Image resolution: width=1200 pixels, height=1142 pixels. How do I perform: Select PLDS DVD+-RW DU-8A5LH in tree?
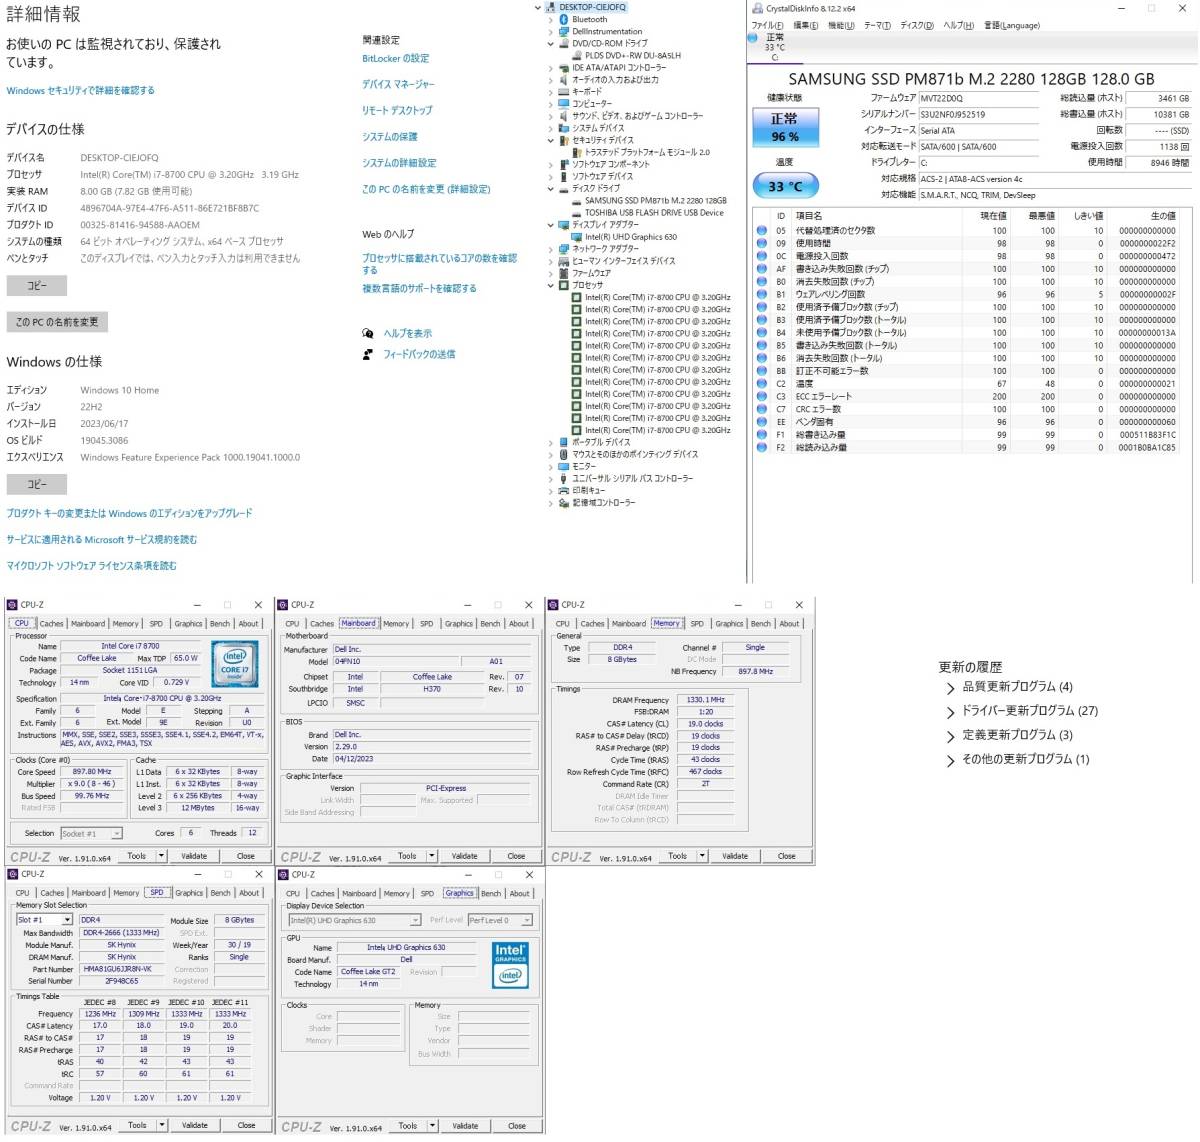pos(633,56)
